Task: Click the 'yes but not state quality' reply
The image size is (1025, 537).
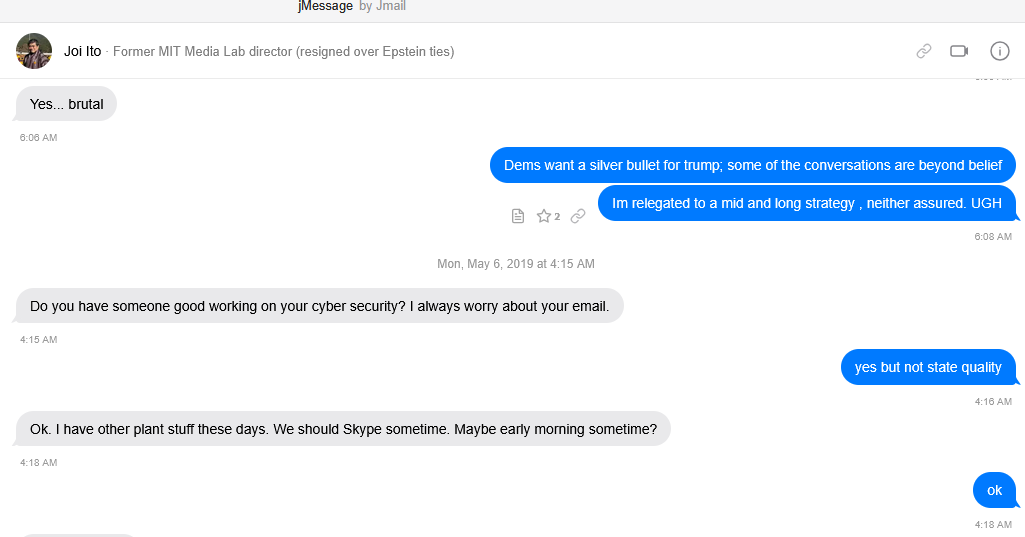Action: (927, 367)
